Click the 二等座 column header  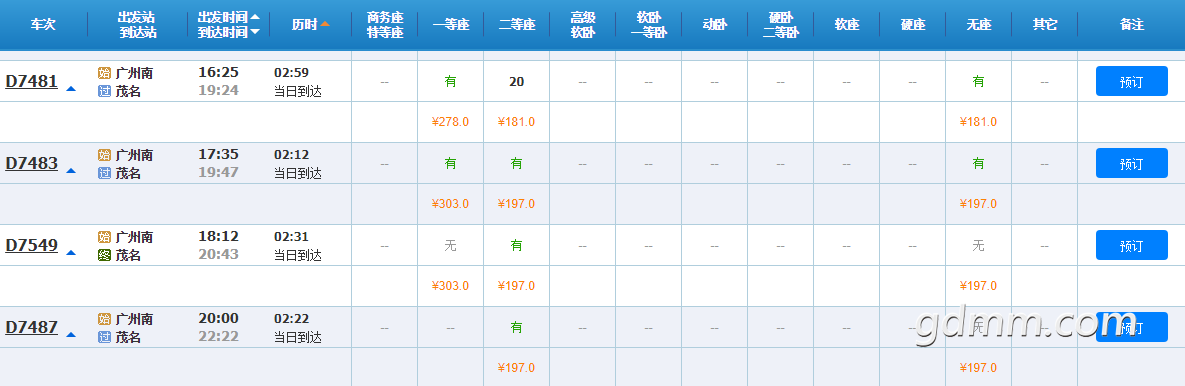pos(517,24)
